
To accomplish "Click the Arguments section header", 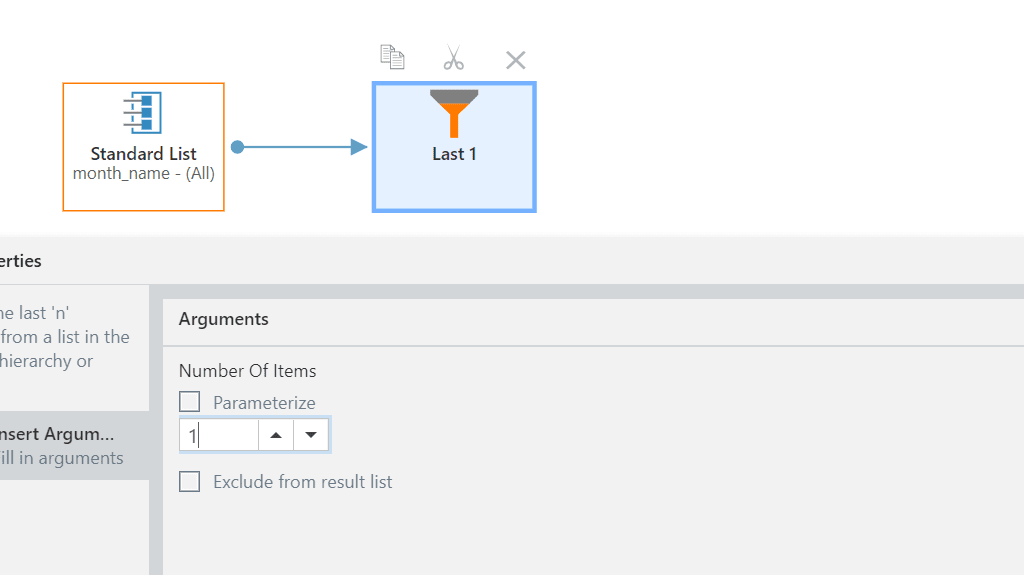I will (224, 319).
